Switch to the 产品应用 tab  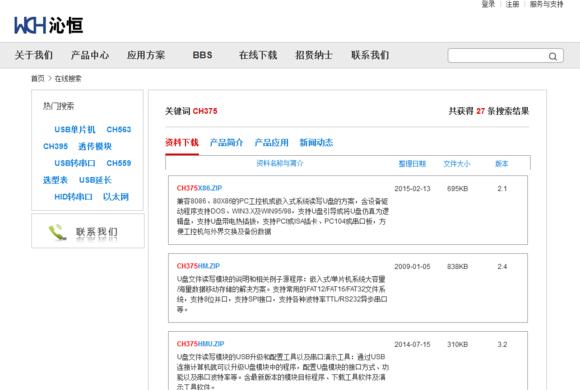[272, 142]
